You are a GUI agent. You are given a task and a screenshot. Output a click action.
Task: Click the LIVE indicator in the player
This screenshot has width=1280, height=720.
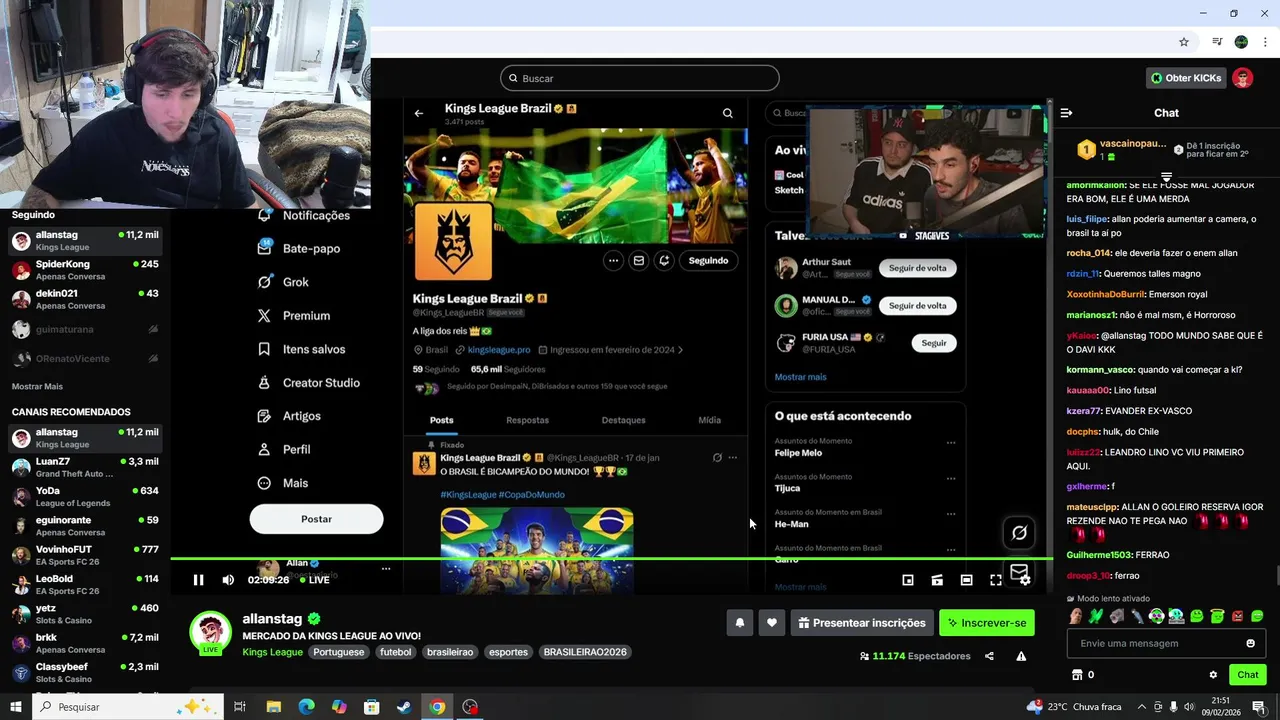tap(313, 580)
